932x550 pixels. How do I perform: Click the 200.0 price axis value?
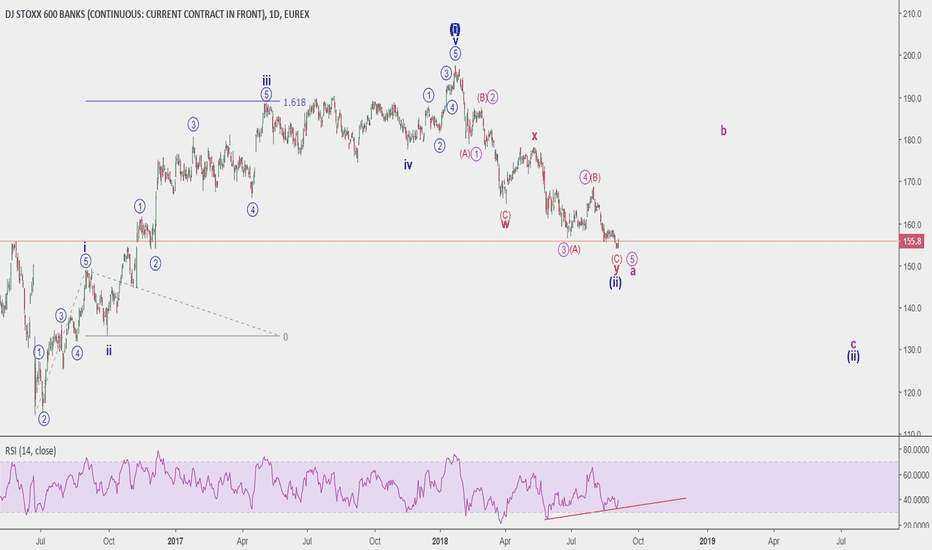pos(912,56)
